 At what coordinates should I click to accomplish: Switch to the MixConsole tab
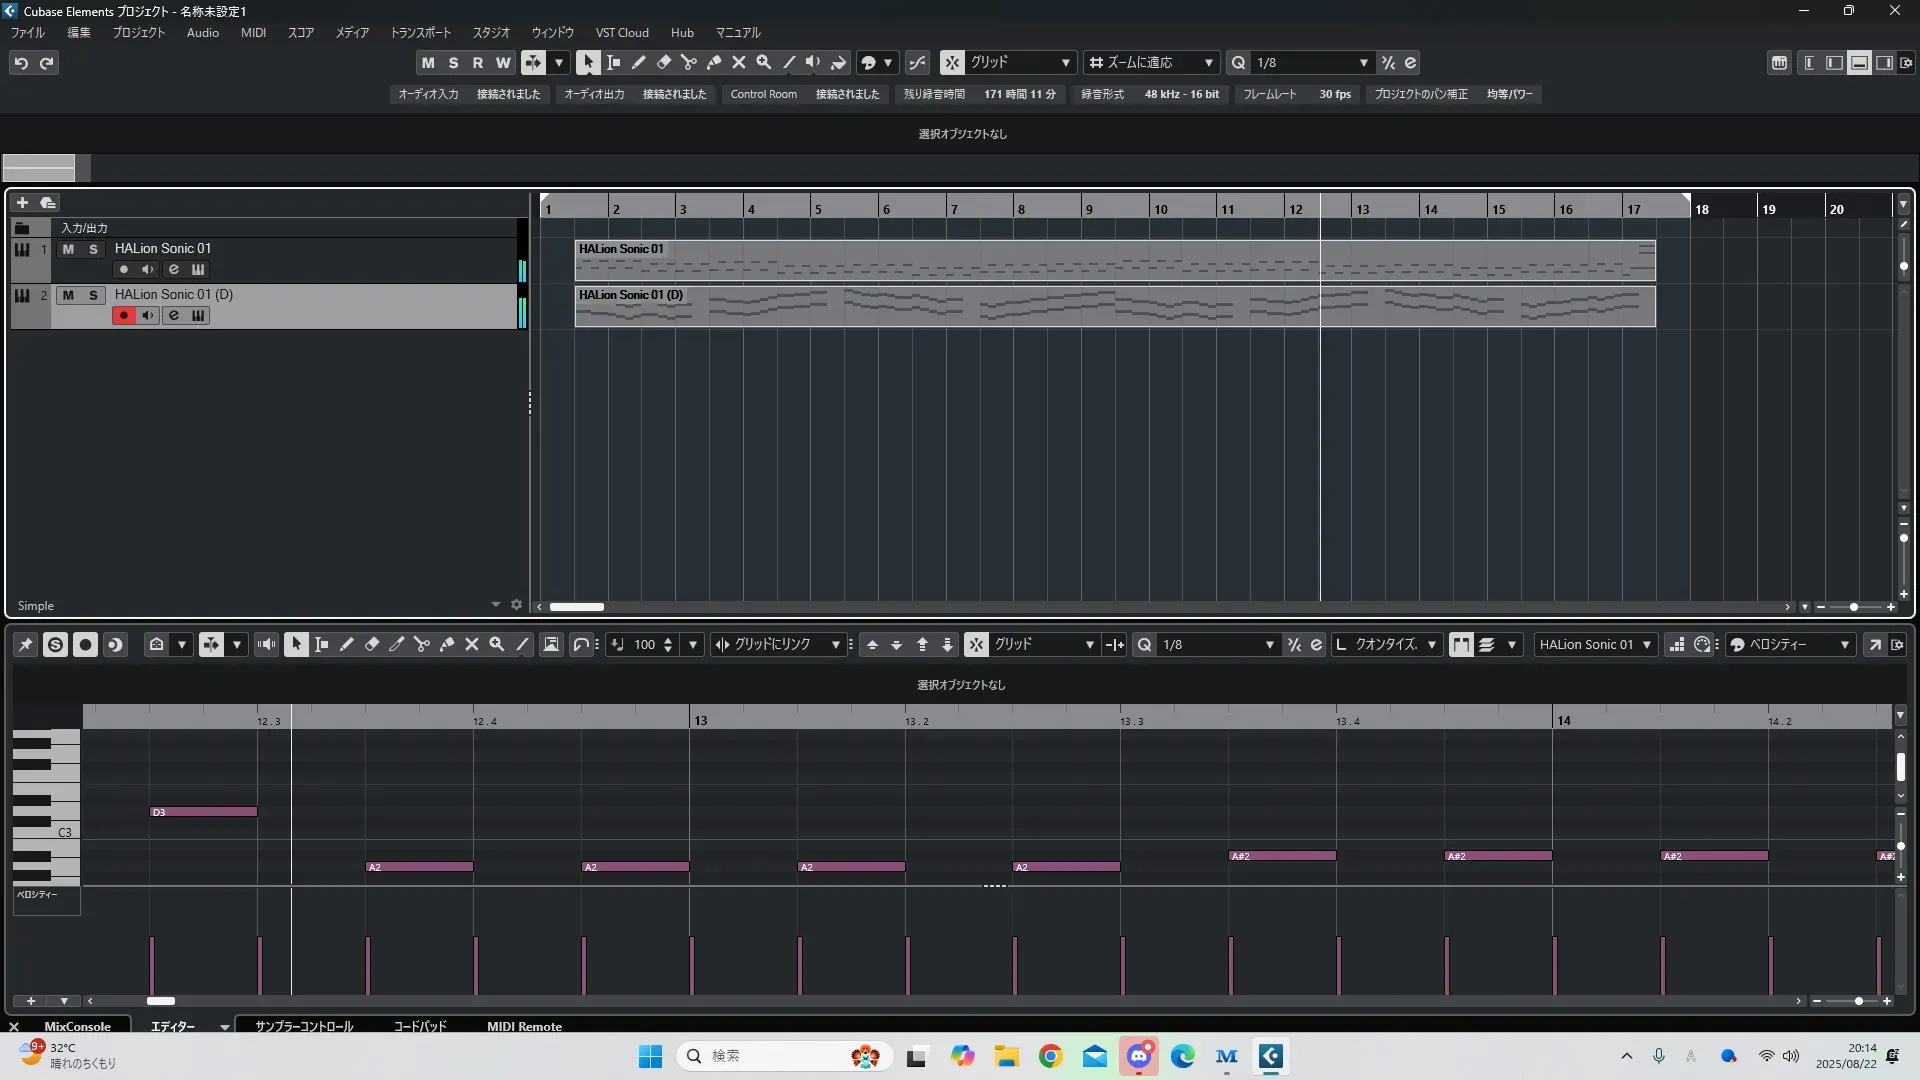(x=77, y=1026)
